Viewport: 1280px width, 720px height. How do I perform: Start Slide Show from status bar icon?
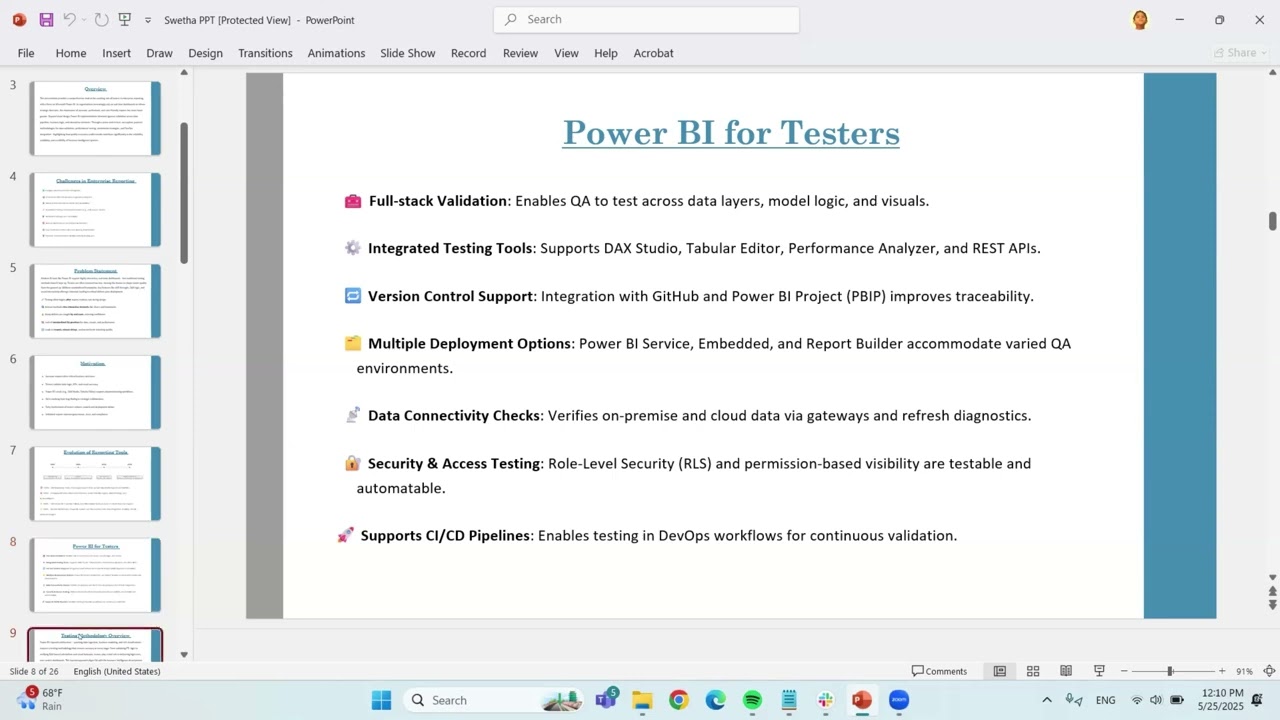click(1099, 671)
